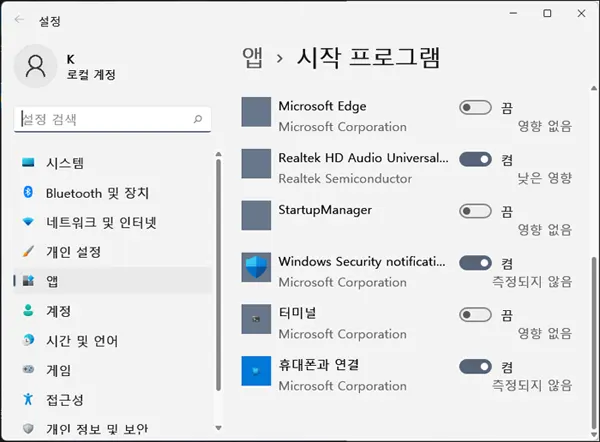The width and height of the screenshot is (600, 442).
Task: Select 시간 및 언어 in the sidebar
Action: tap(112, 340)
